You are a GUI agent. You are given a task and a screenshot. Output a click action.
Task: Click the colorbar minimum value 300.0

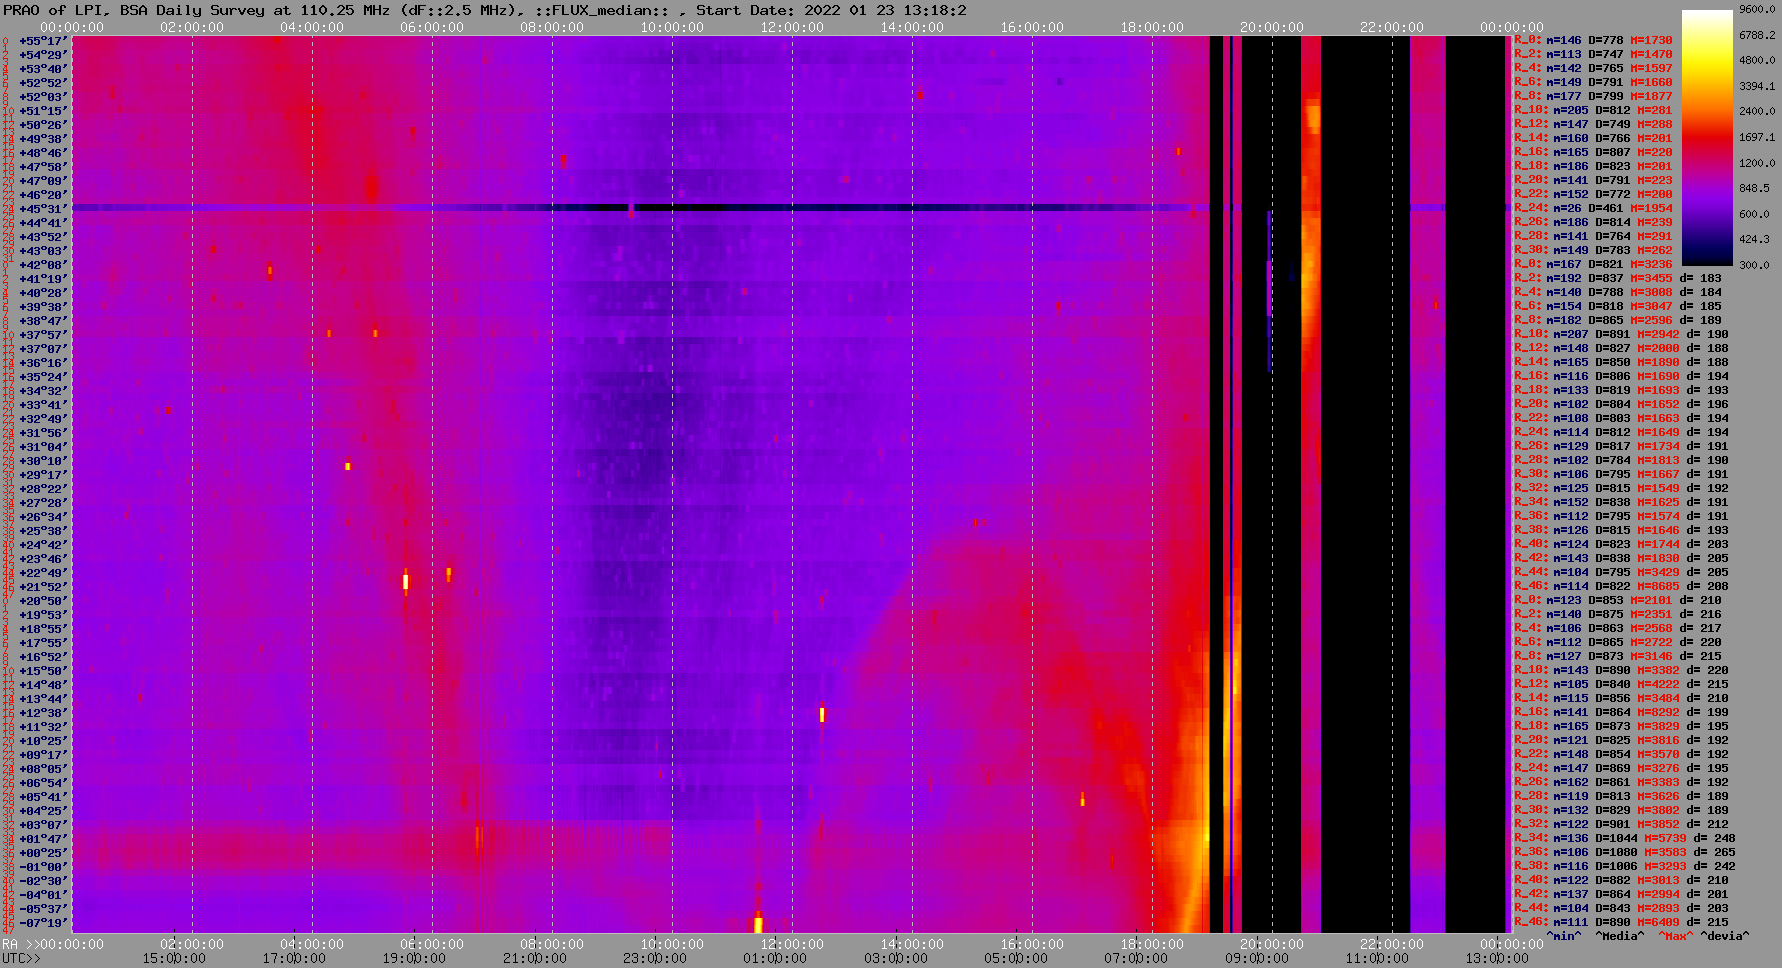1756,265
